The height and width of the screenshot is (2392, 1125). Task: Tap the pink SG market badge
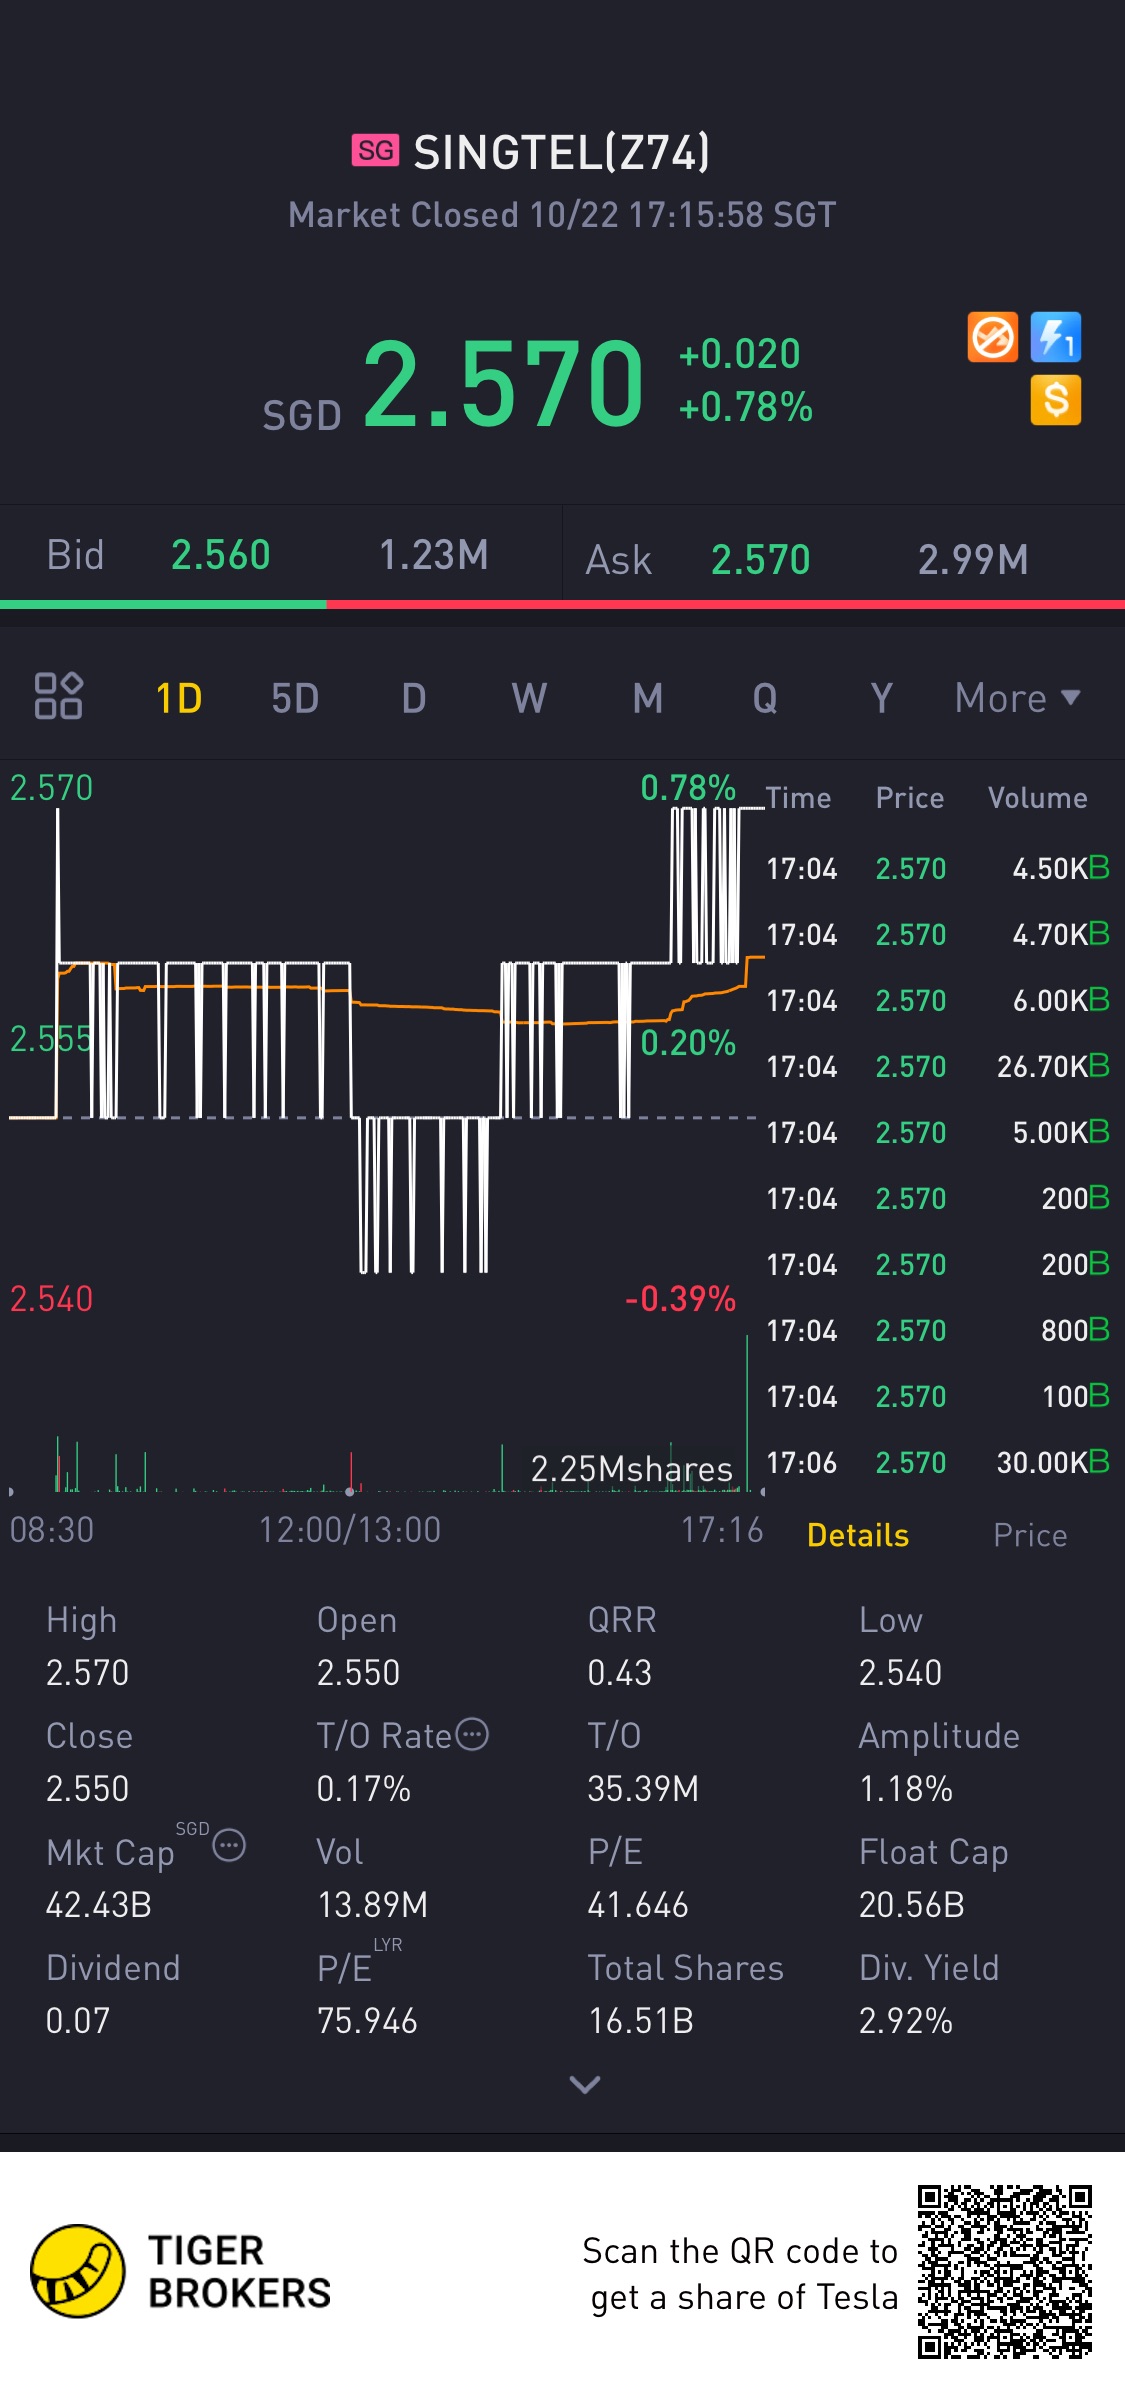tap(375, 151)
